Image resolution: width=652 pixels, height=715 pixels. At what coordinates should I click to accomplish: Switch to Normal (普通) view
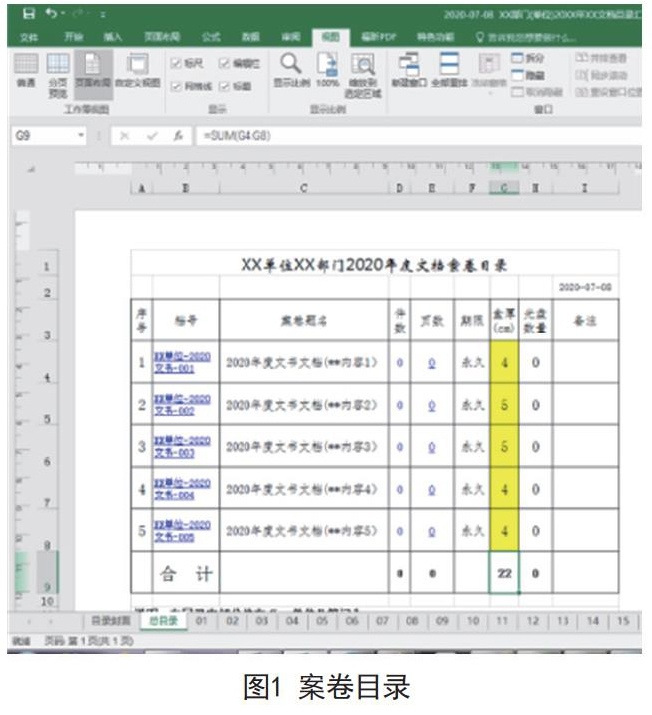pyautogui.click(x=26, y=71)
